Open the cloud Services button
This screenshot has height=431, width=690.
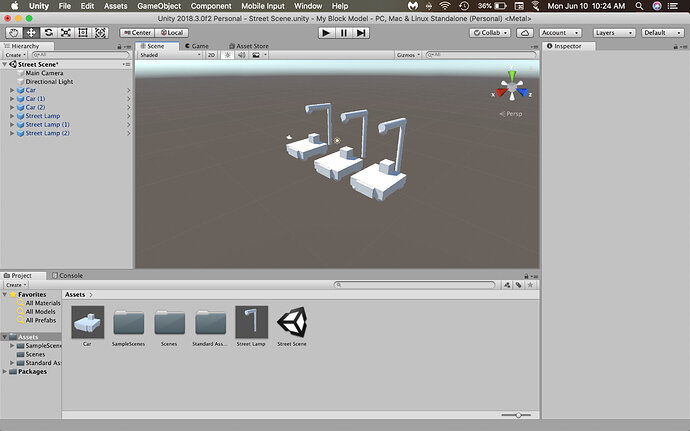[x=525, y=33]
